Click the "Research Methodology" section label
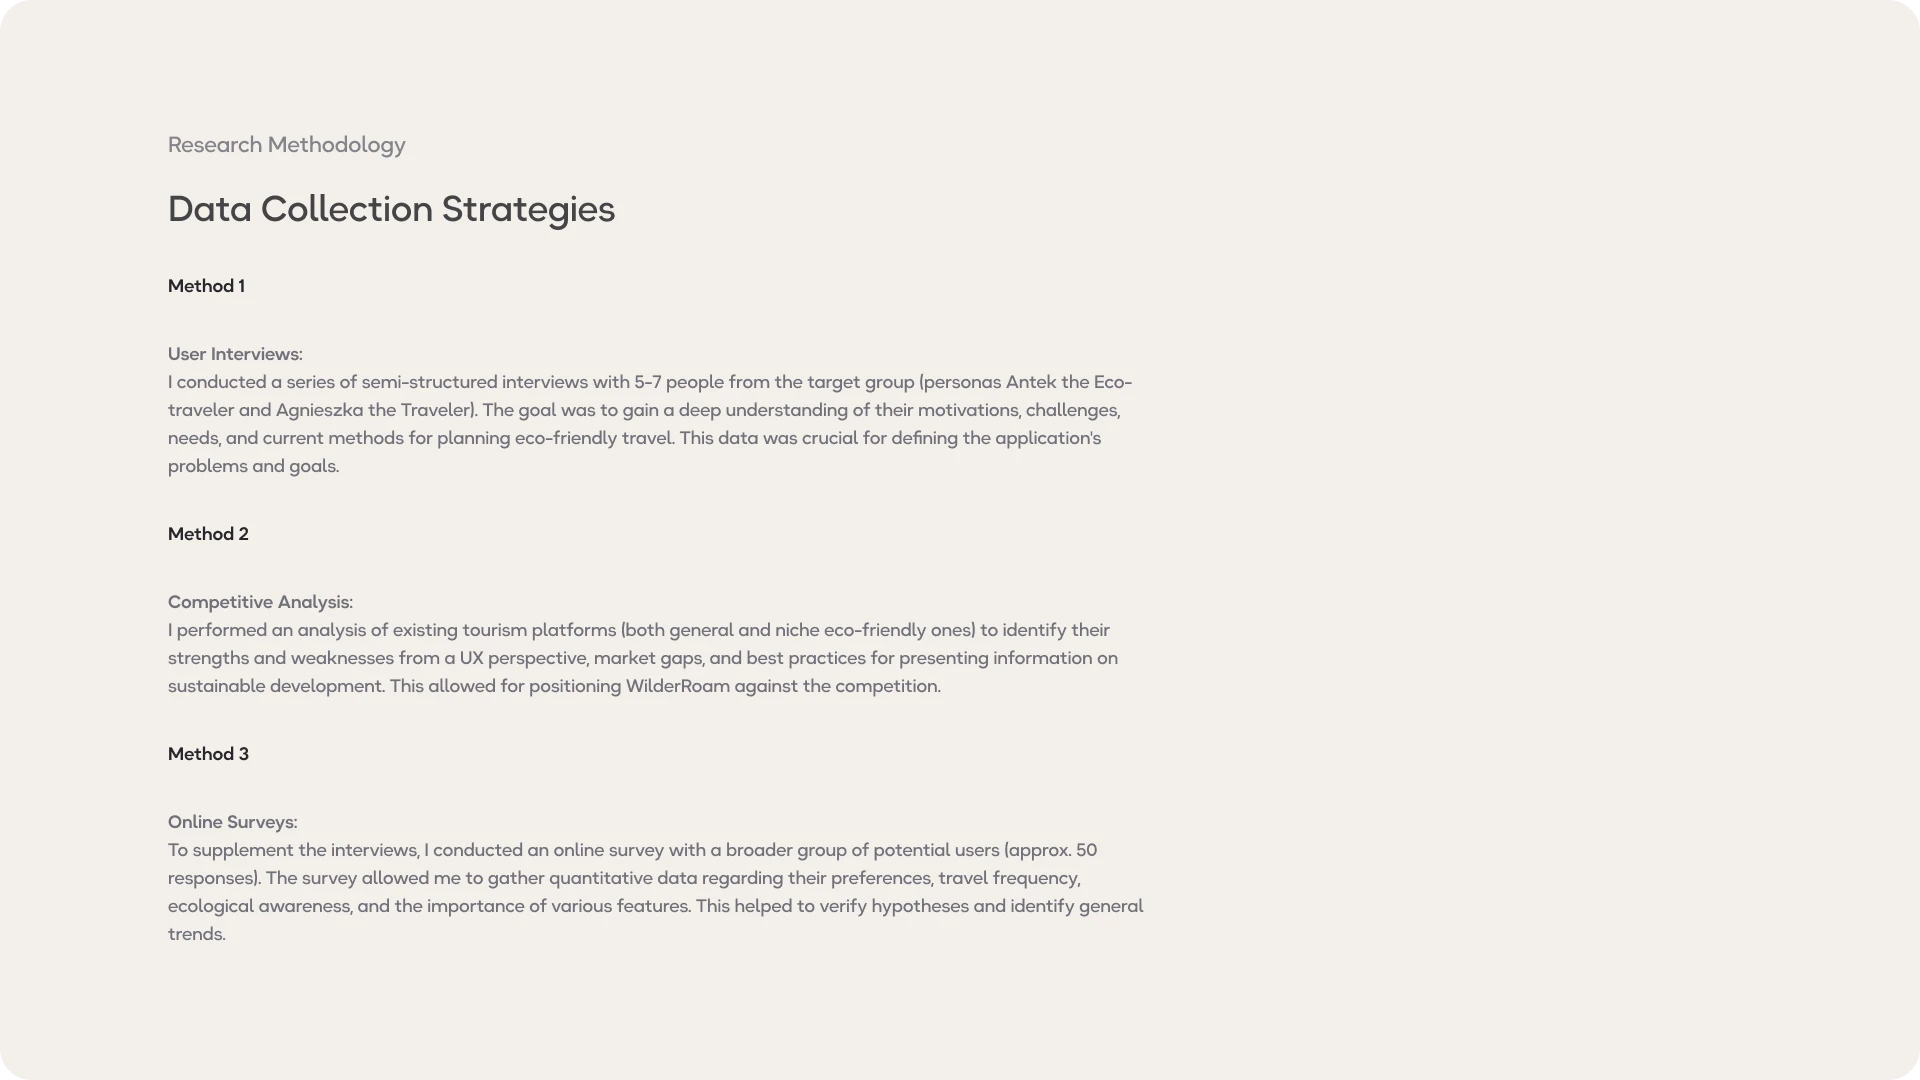Image resolution: width=1920 pixels, height=1080 pixels. point(286,145)
